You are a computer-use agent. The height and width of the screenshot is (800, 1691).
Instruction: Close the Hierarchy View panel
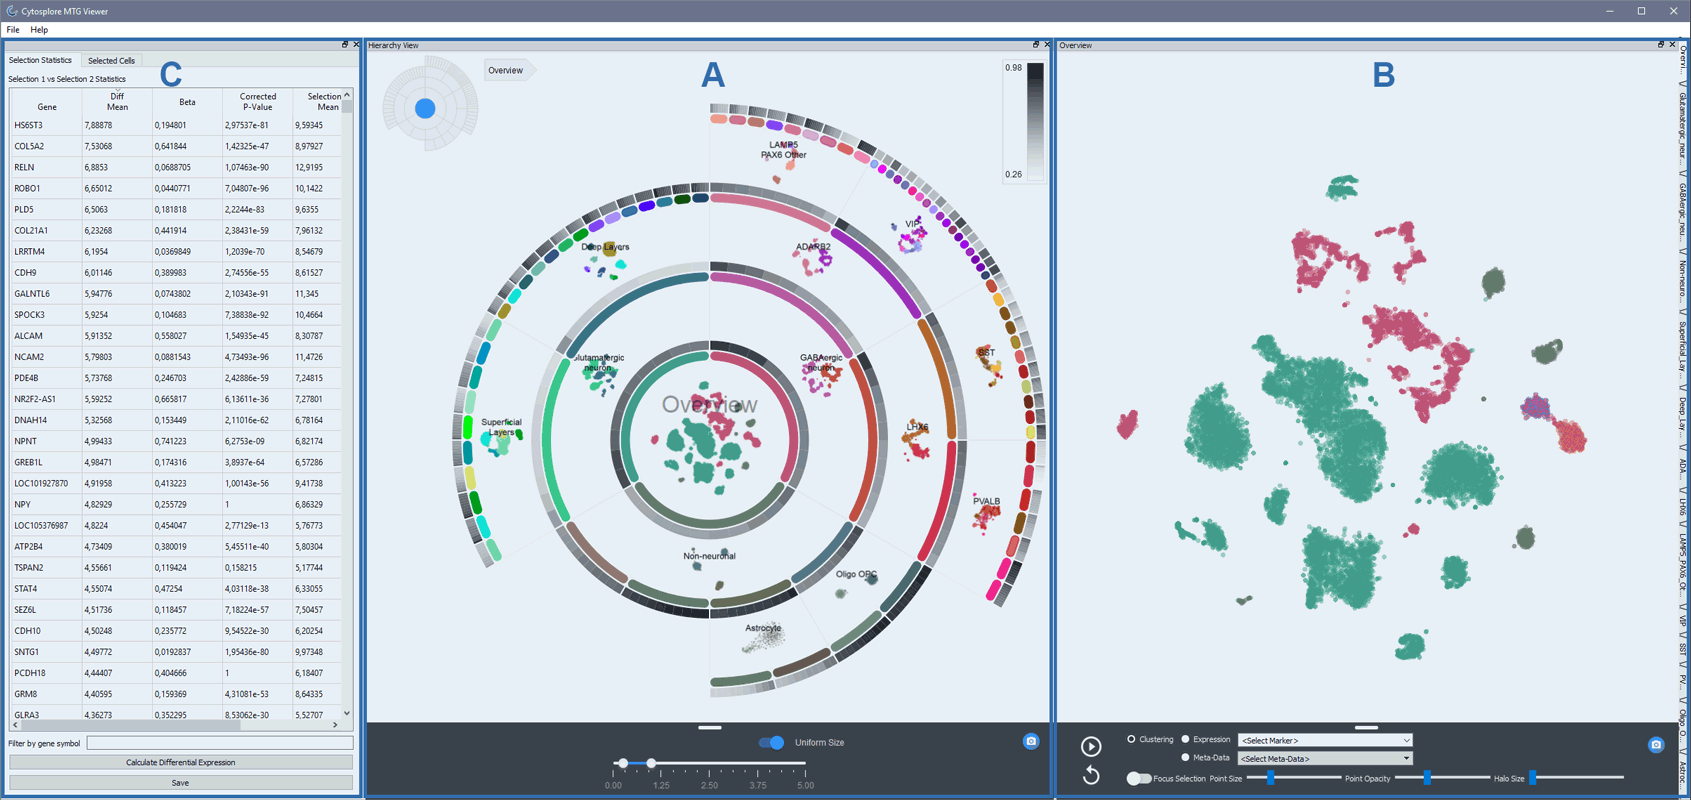click(1047, 45)
